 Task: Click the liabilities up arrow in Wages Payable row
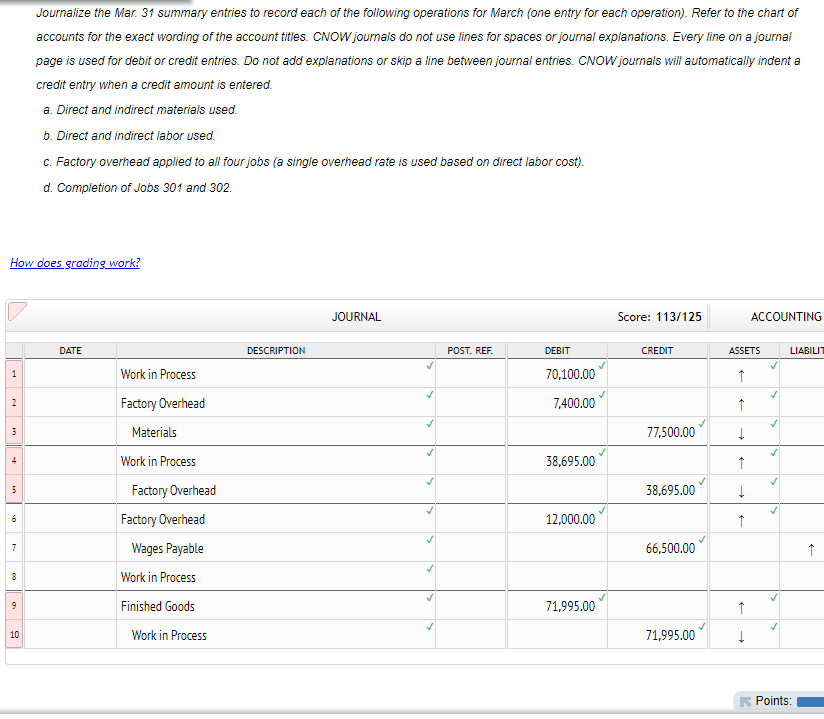pyautogui.click(x=811, y=549)
